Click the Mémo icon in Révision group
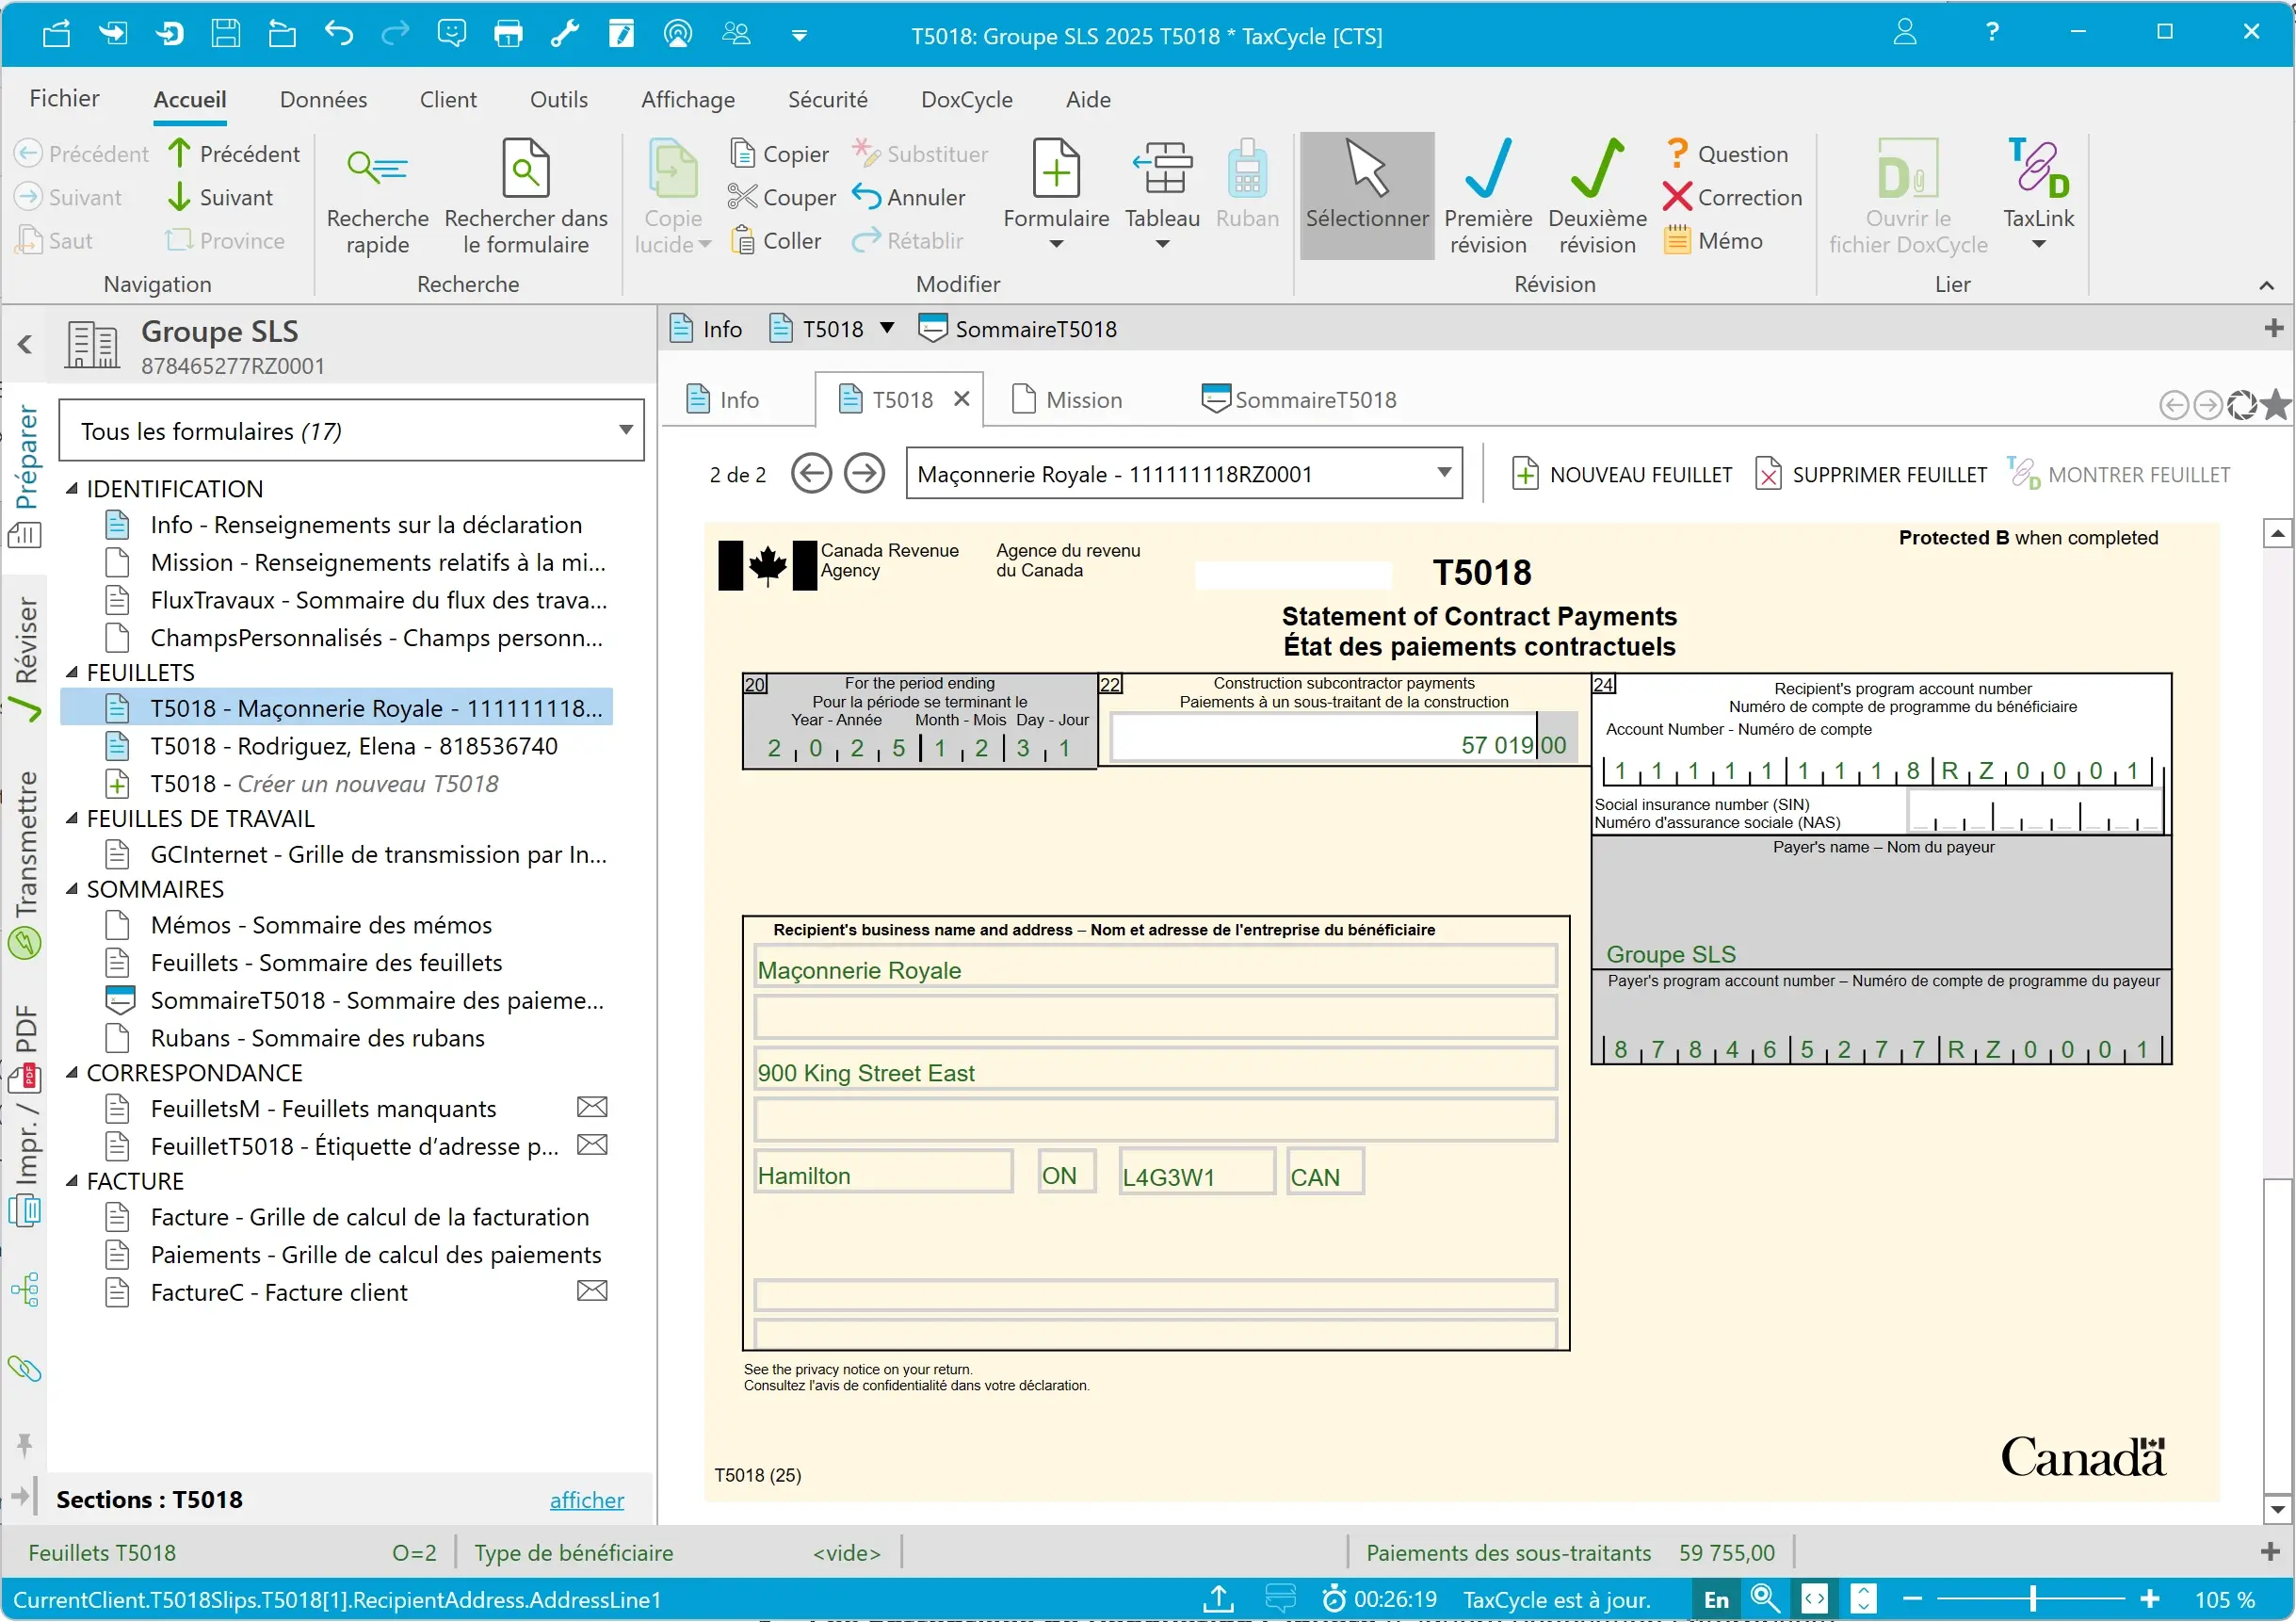 pos(1676,241)
